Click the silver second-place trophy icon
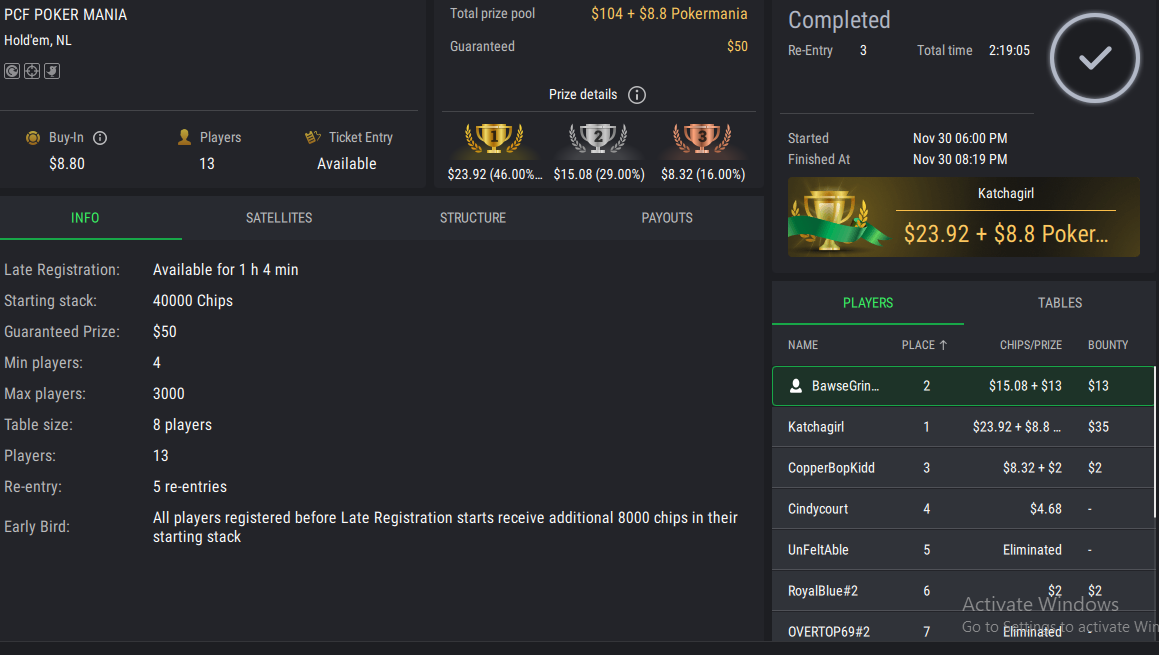Screen dimensions: 1159x655 (598, 139)
